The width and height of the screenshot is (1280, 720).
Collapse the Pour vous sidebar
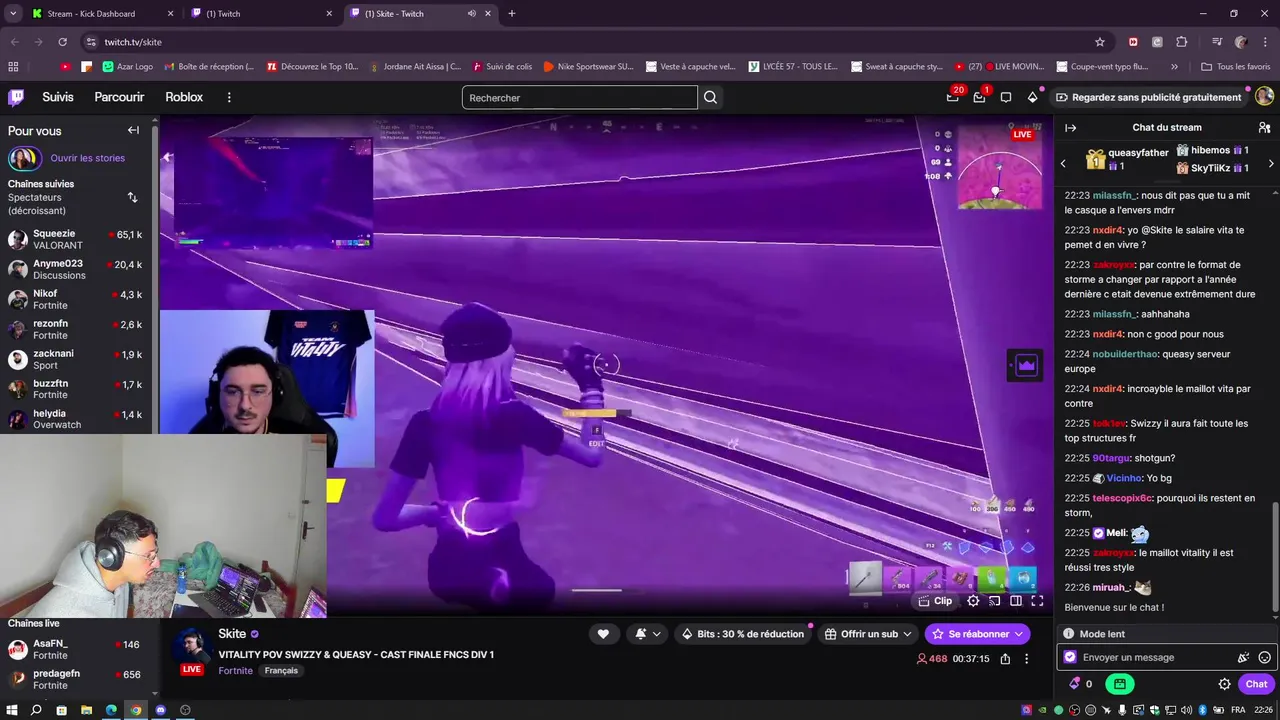(x=133, y=130)
